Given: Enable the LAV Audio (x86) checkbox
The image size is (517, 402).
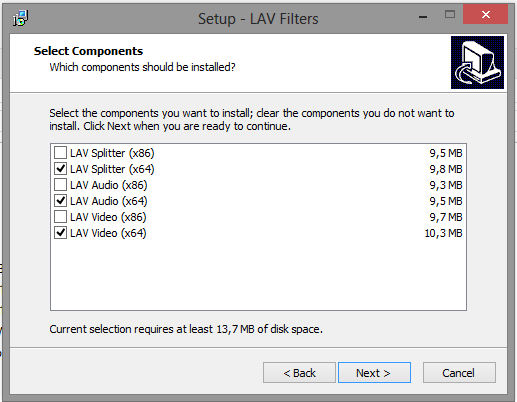Looking at the screenshot, I should click(x=60, y=185).
